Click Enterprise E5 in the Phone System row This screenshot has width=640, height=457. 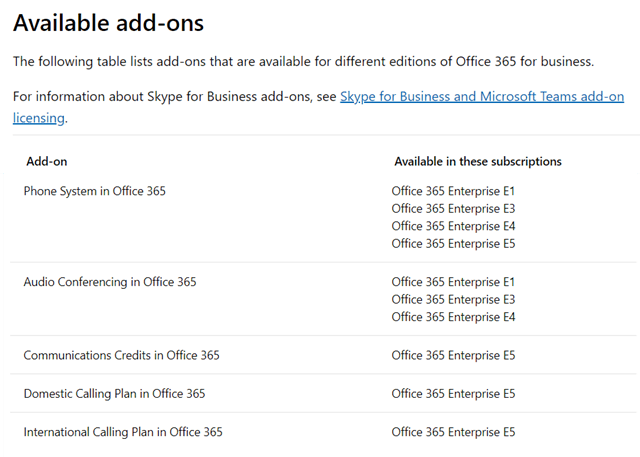[453, 244]
